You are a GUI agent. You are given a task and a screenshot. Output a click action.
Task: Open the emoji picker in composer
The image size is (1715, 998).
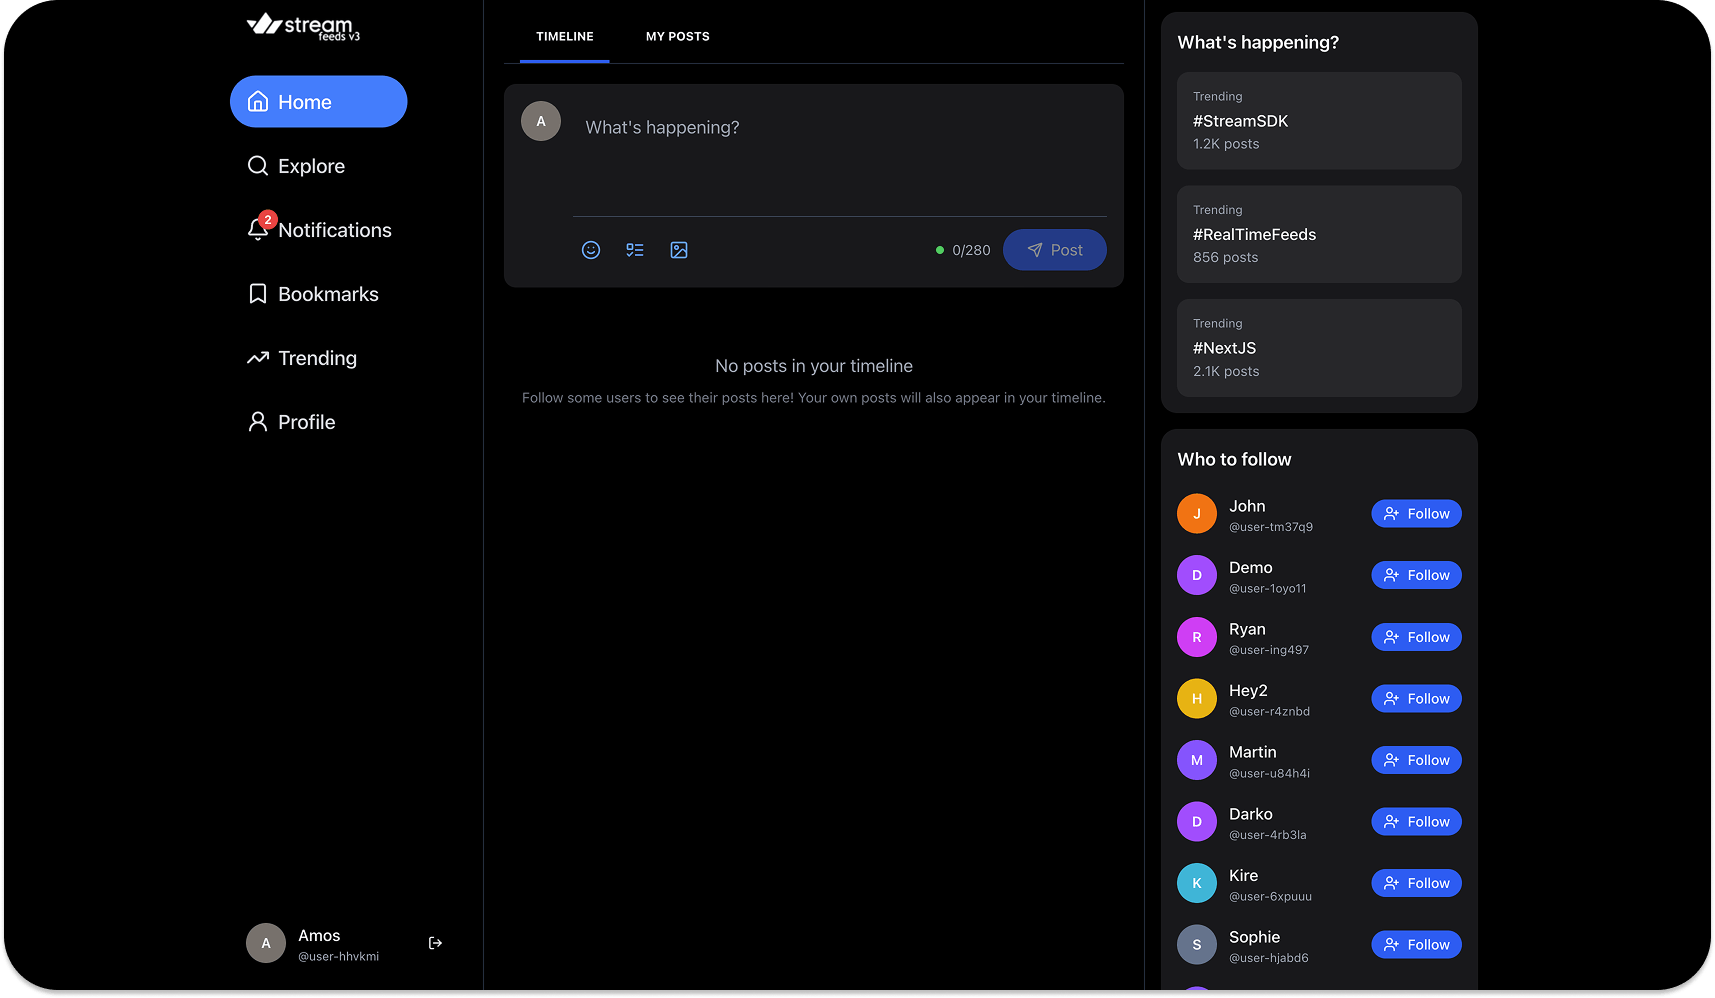tap(591, 250)
